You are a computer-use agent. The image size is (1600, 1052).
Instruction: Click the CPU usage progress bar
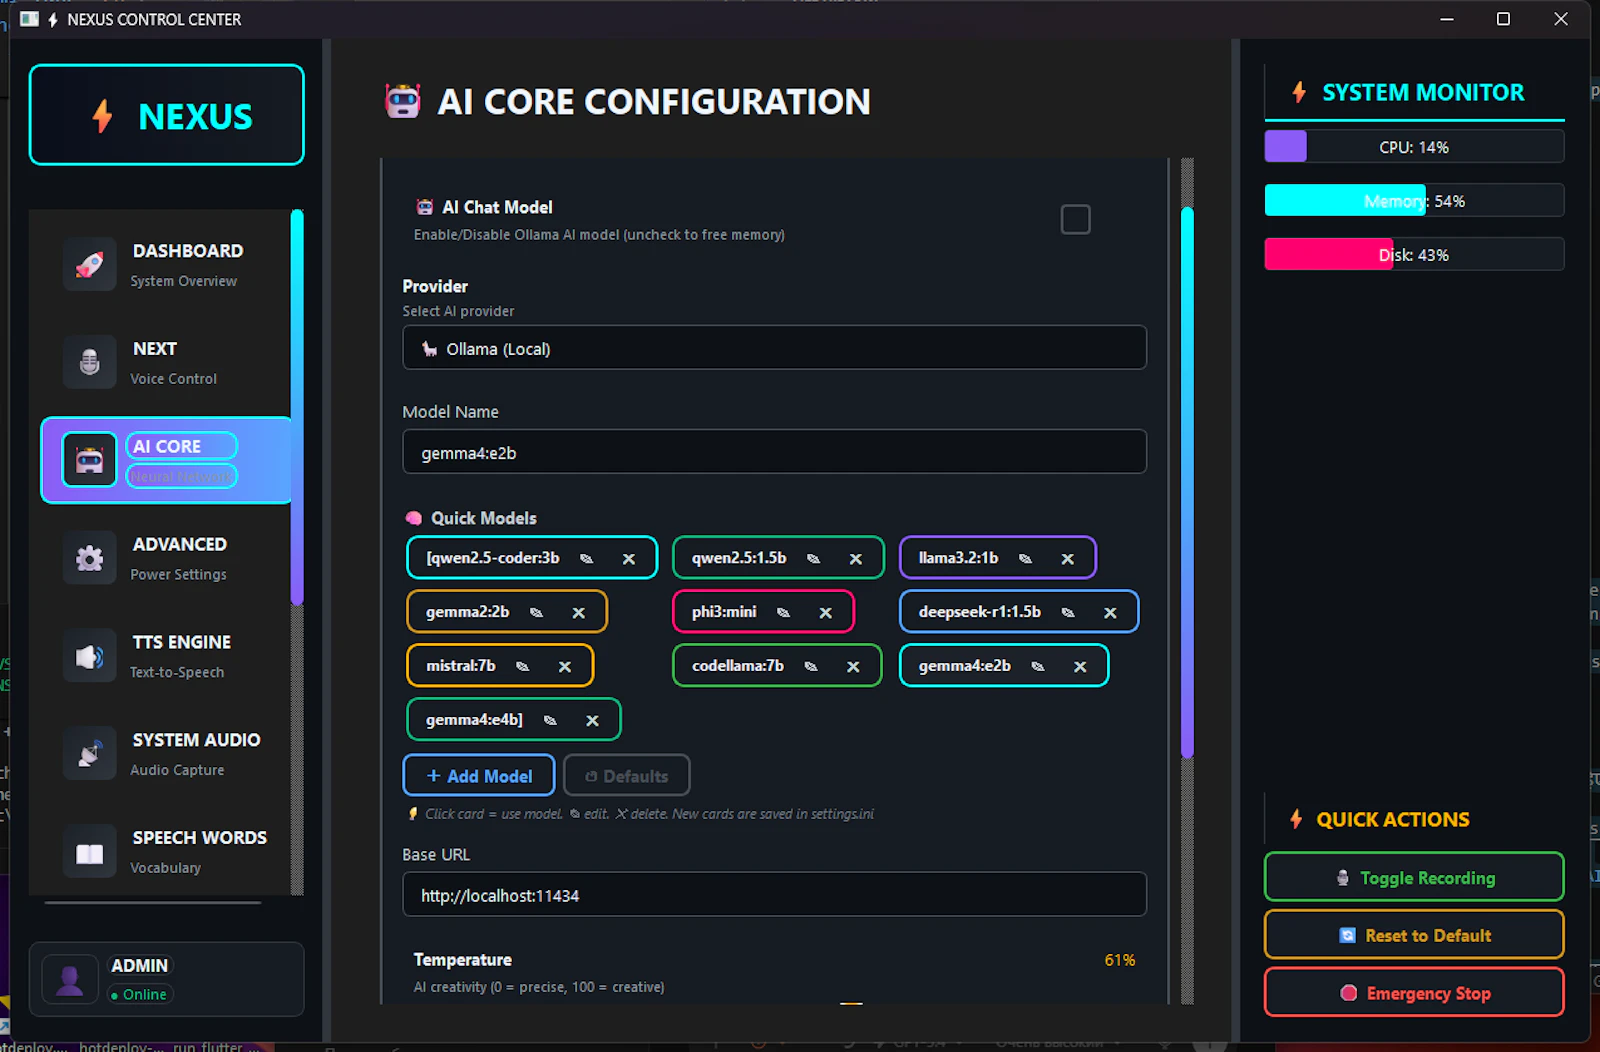coord(1414,146)
